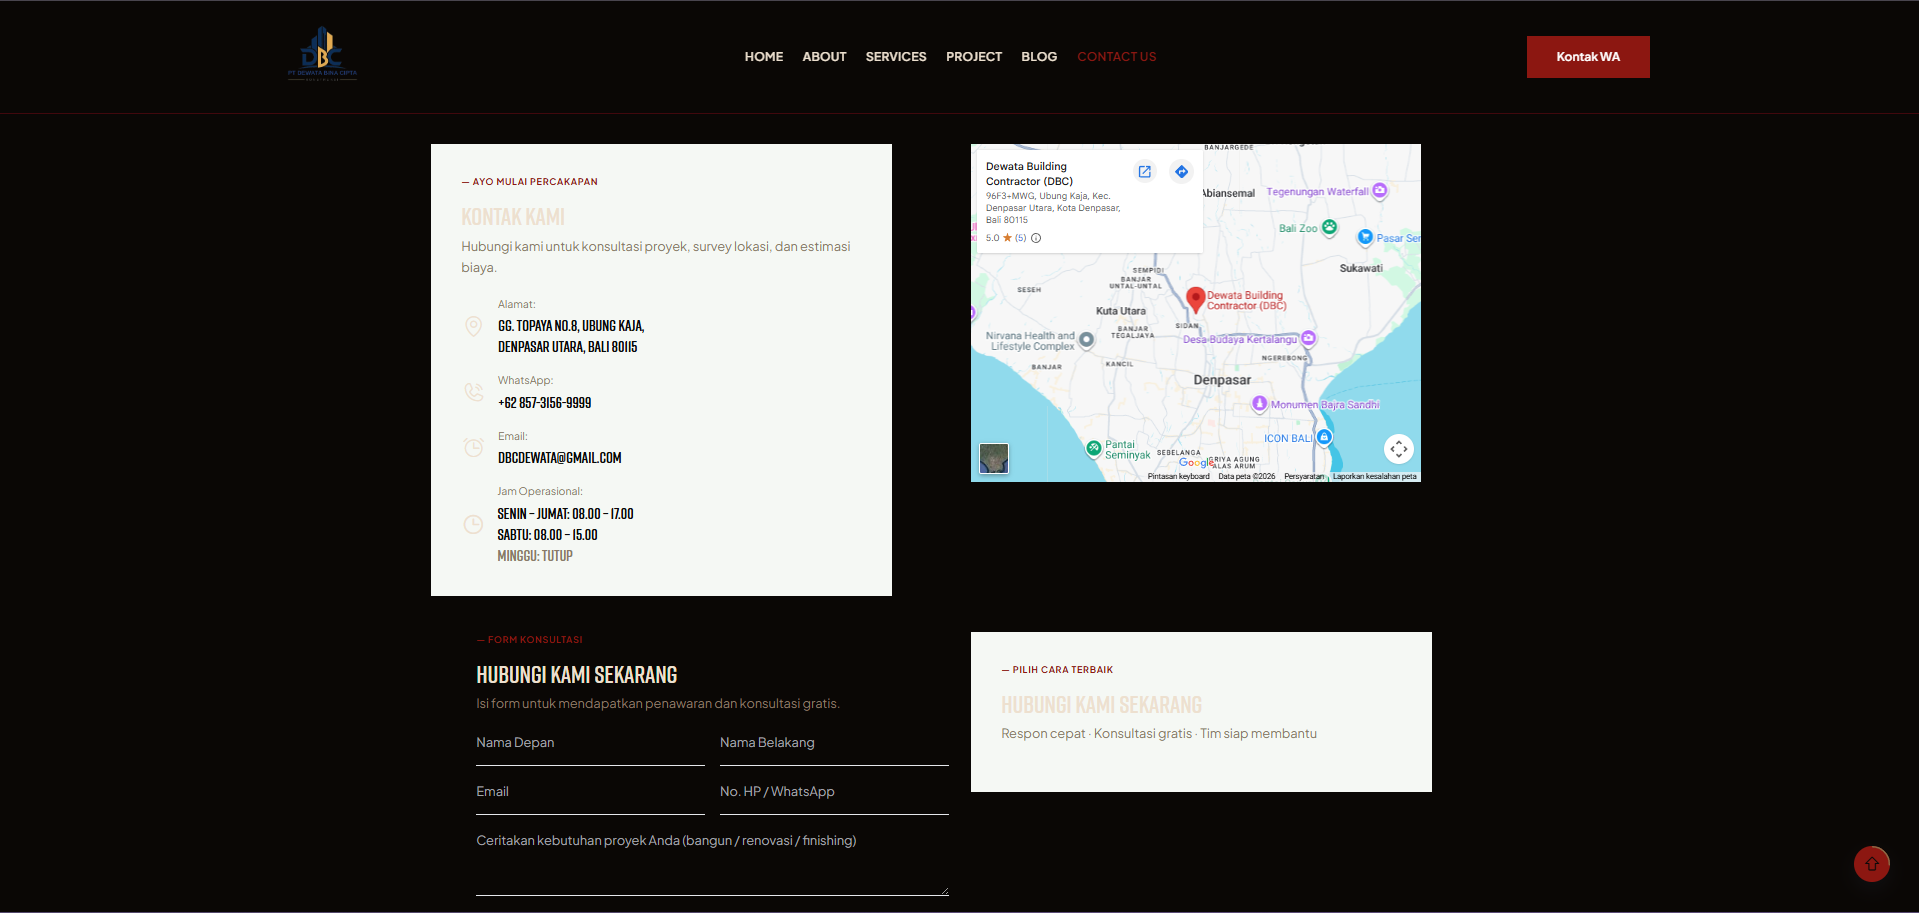Viewport: 1919px width, 913px height.
Task: Click the Pantai Seminyak marker icon
Action: click(1094, 448)
